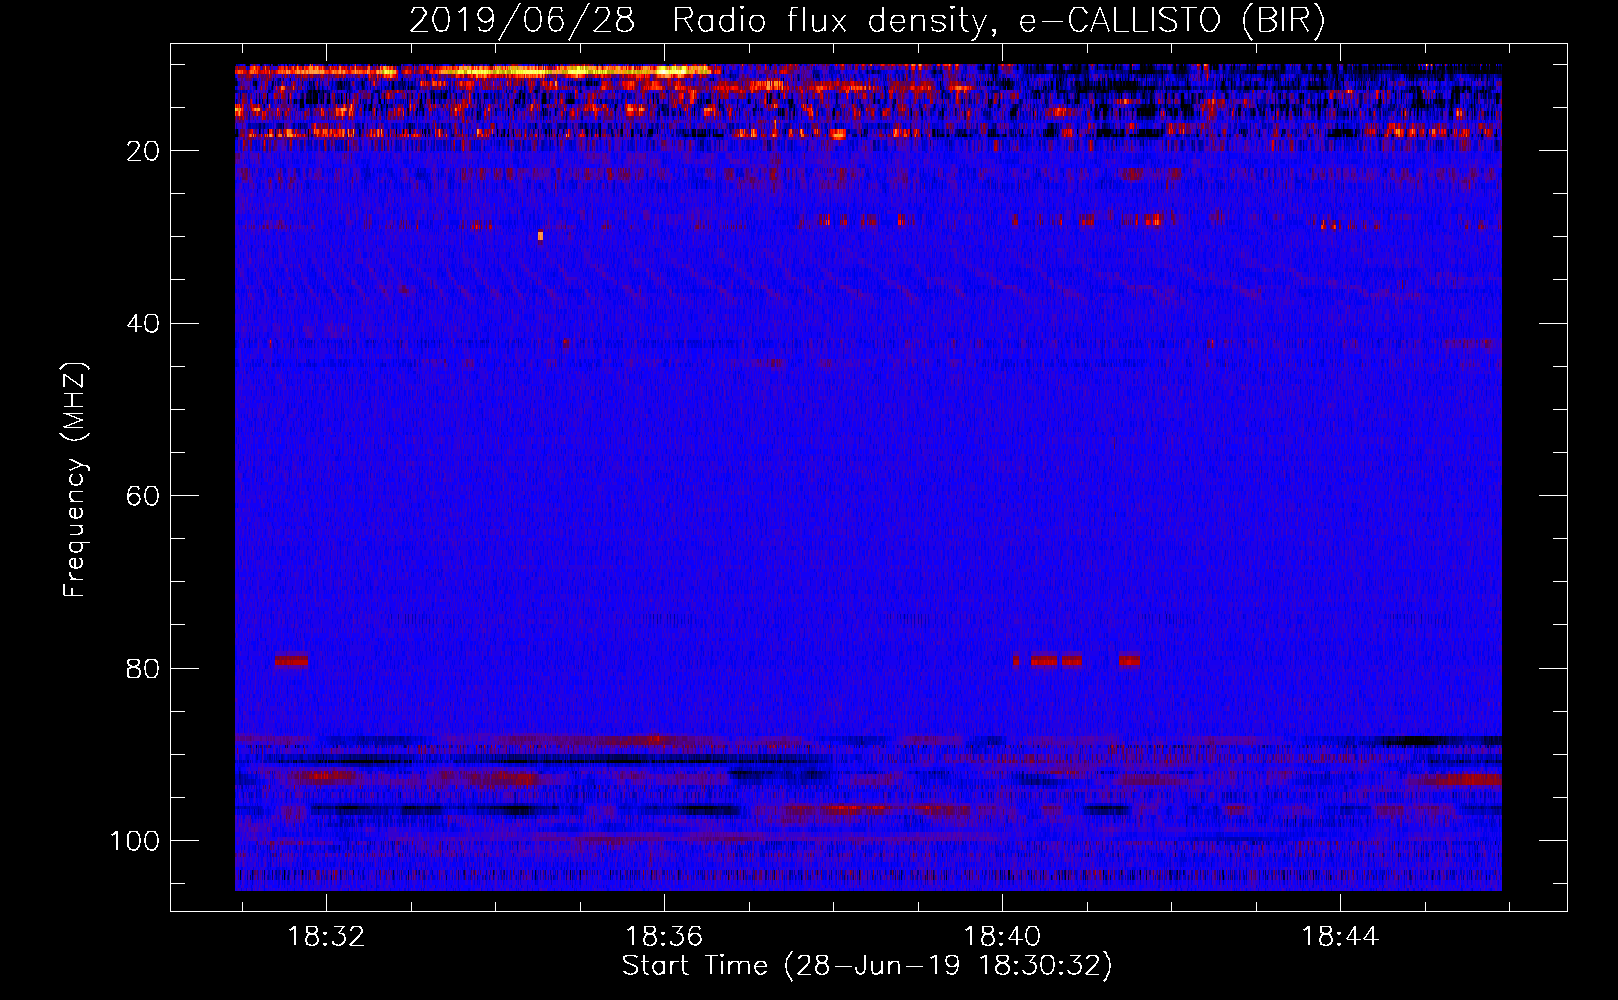Screen dimensions: 1618x1000
Task: Click the red burst at 80 MHz near 18:31
Action: (x=292, y=660)
